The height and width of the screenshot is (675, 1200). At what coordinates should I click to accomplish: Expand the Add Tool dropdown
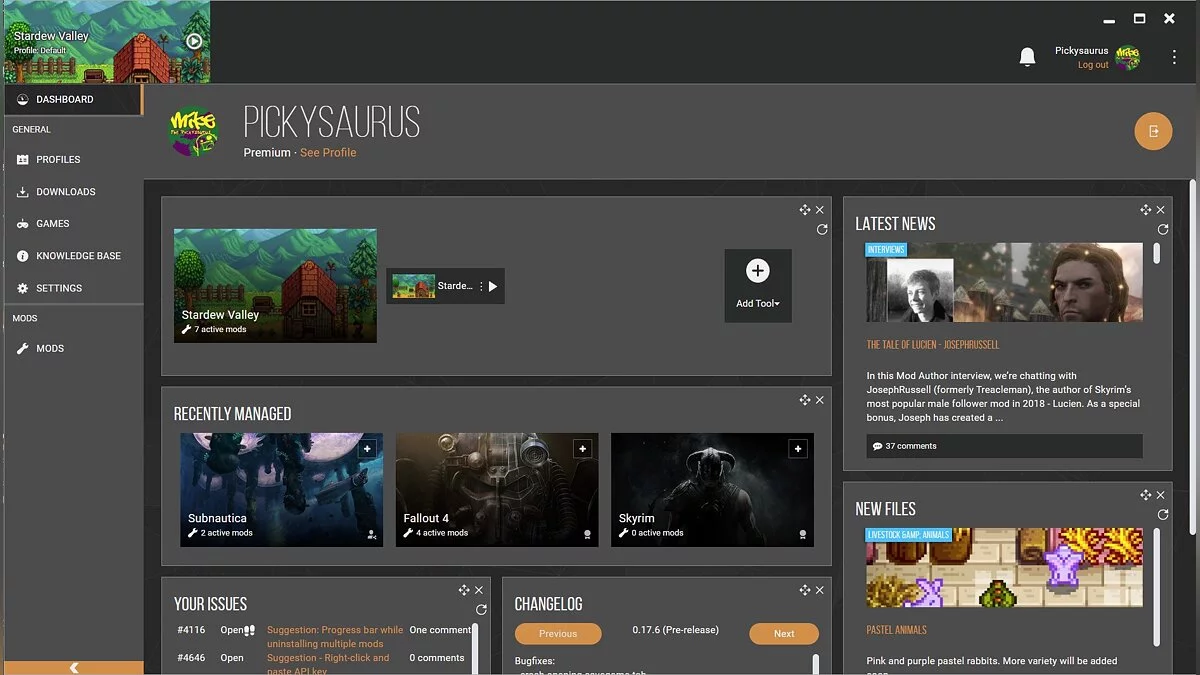tap(758, 304)
